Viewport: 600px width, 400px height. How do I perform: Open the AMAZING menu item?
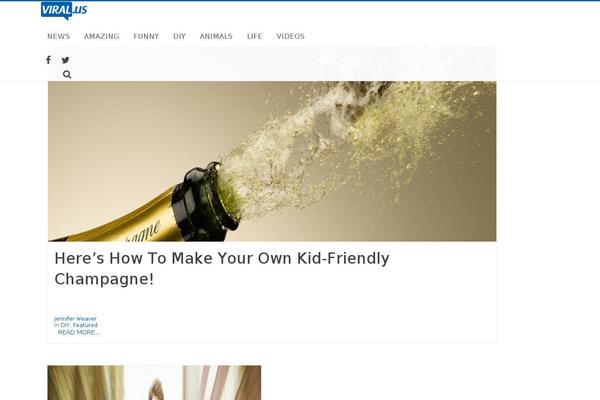(102, 36)
